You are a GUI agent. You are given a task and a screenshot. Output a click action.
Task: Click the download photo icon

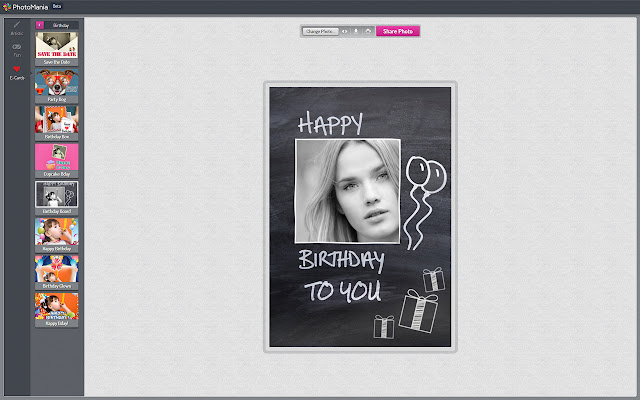tap(357, 31)
